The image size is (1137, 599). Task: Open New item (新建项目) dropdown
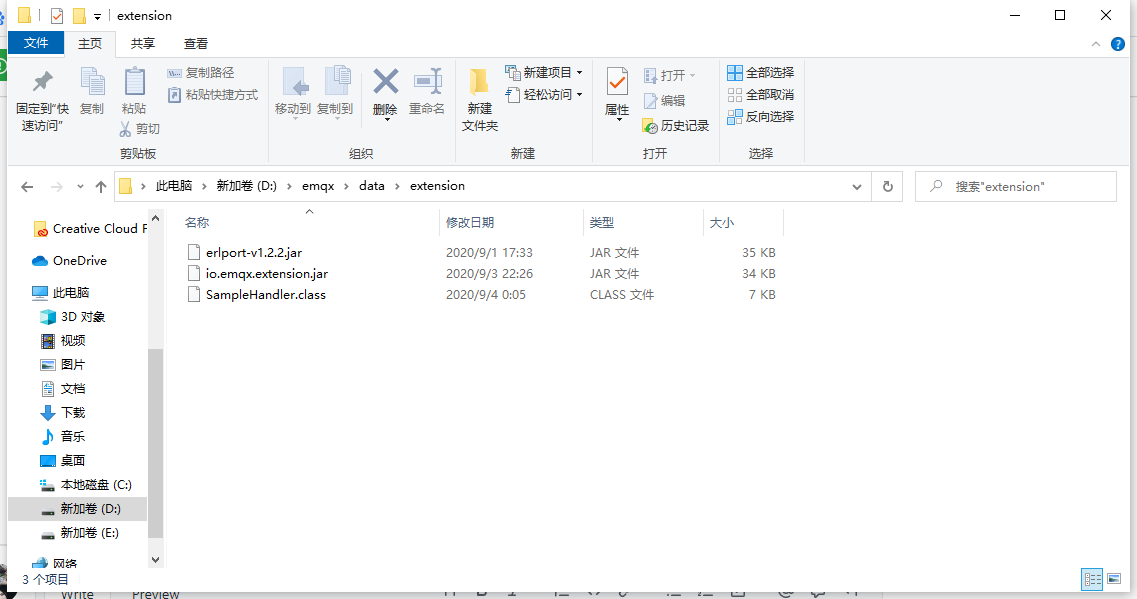[544, 73]
